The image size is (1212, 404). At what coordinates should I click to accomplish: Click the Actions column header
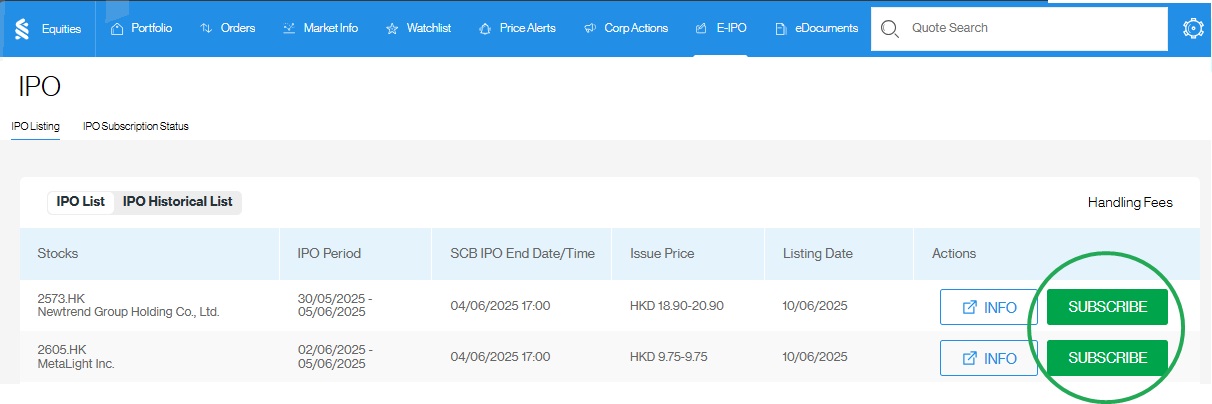954,254
